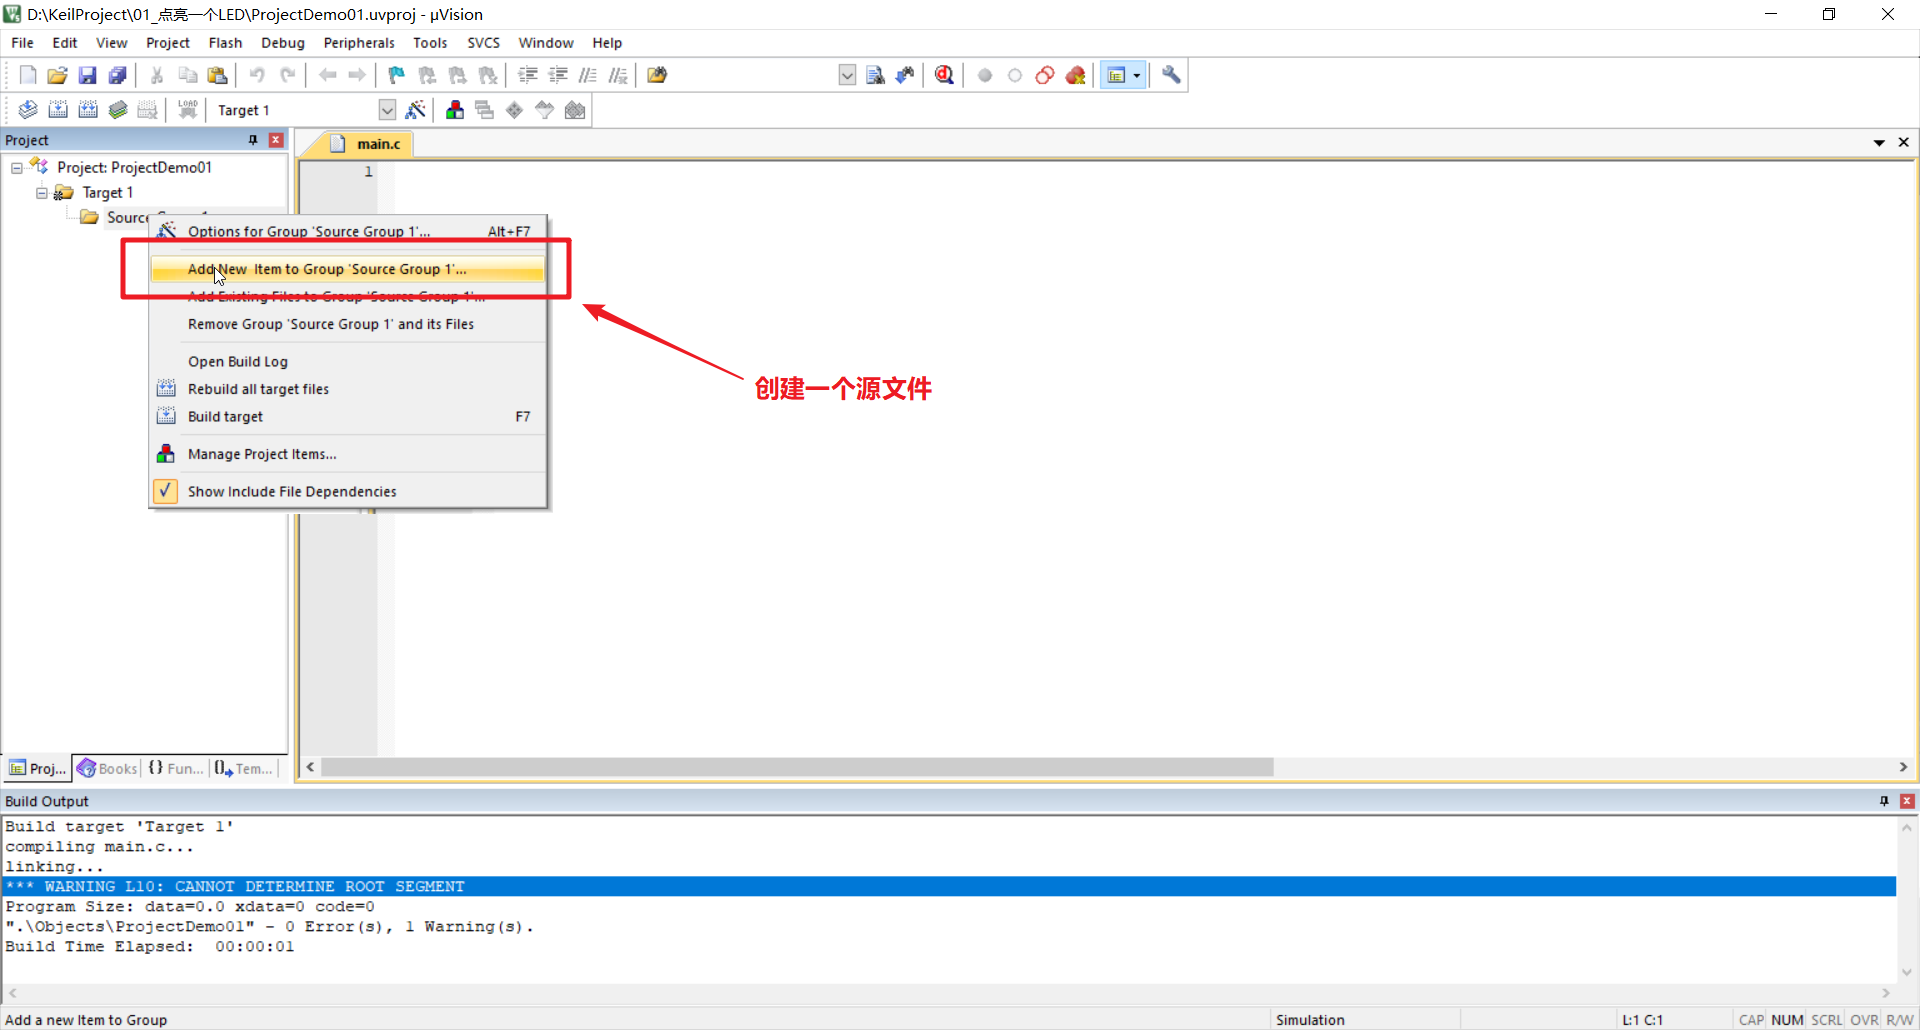Viewport: 1920px width, 1030px height.
Task: Choose Rebuild all target files
Action: (x=347, y=389)
